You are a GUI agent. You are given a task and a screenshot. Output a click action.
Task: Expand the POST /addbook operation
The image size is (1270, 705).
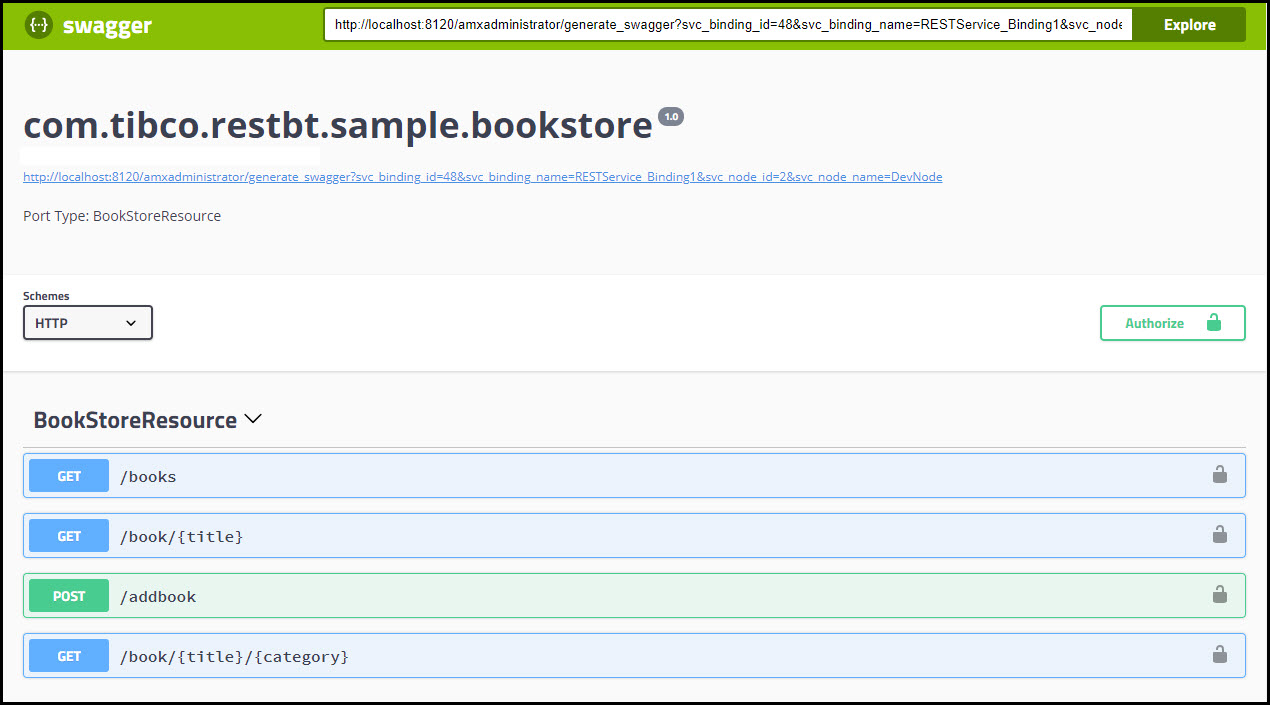[600, 596]
